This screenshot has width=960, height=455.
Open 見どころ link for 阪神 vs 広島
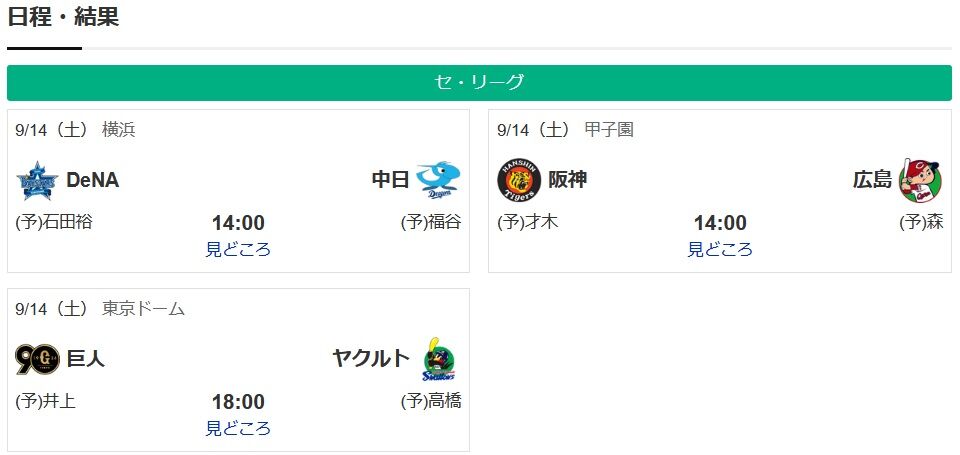(x=720, y=249)
